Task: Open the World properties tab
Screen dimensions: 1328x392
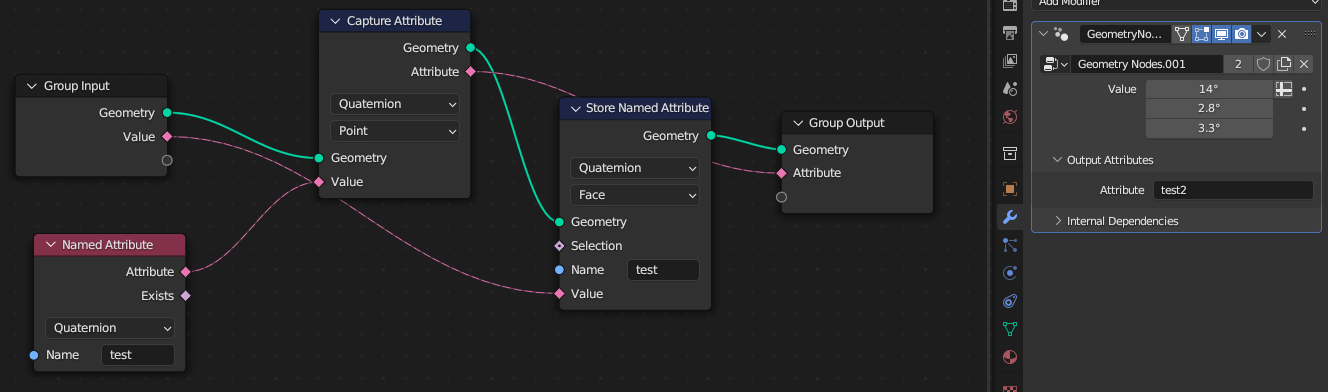Action: 1010,116
